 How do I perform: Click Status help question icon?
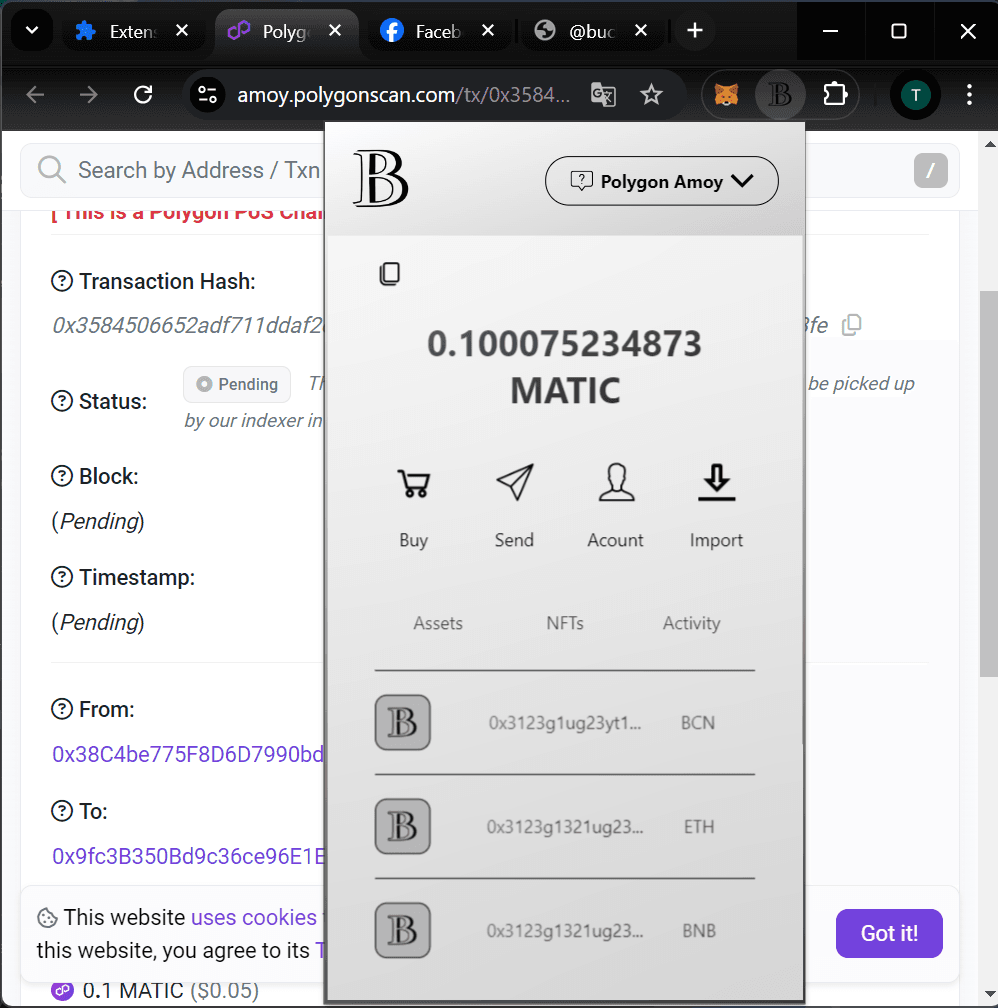pos(62,401)
